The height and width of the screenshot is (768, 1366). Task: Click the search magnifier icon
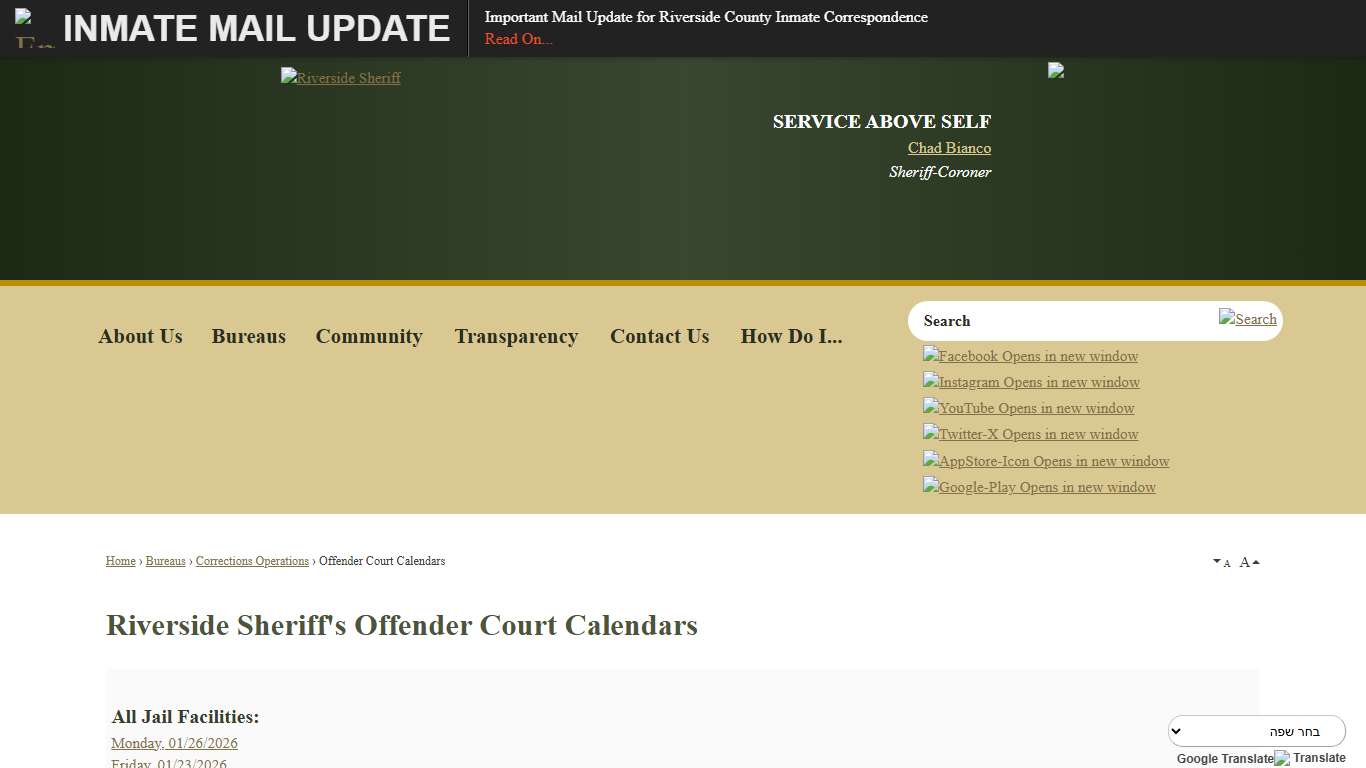point(1248,319)
